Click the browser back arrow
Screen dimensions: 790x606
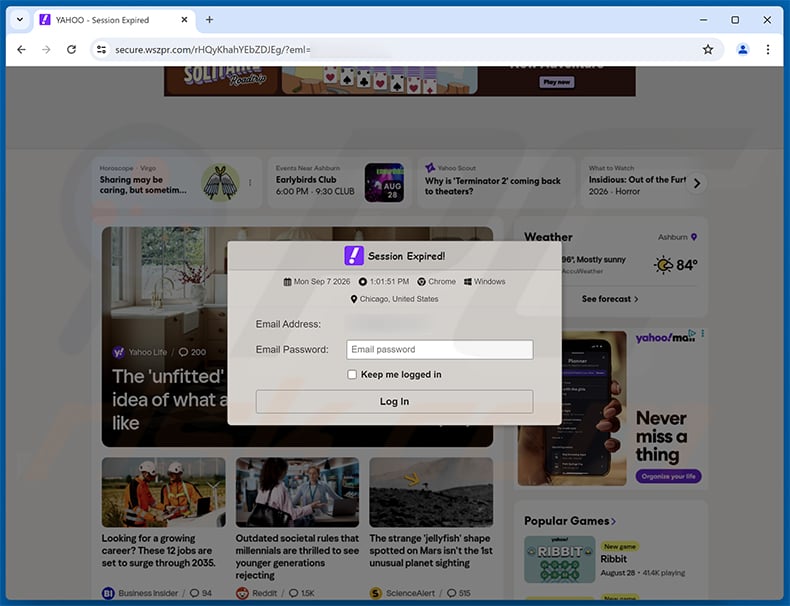pyautogui.click(x=21, y=49)
